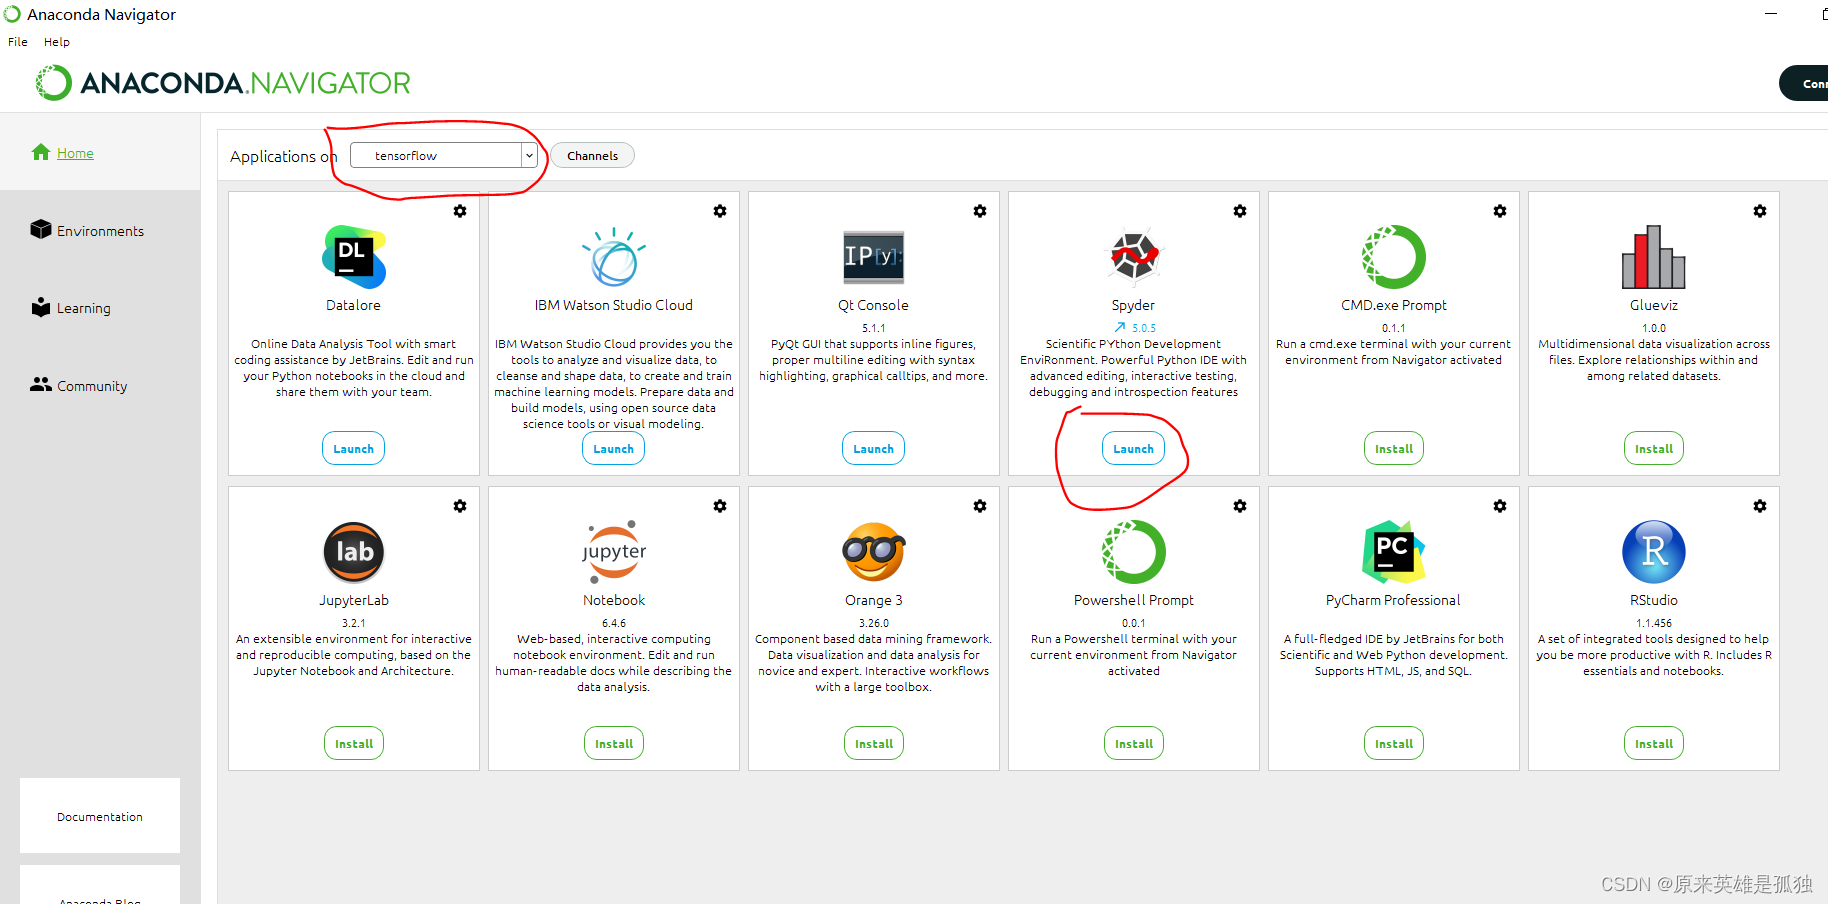Screen dimensions: 1828x904
Task: Open the File menu
Action: click(18, 42)
